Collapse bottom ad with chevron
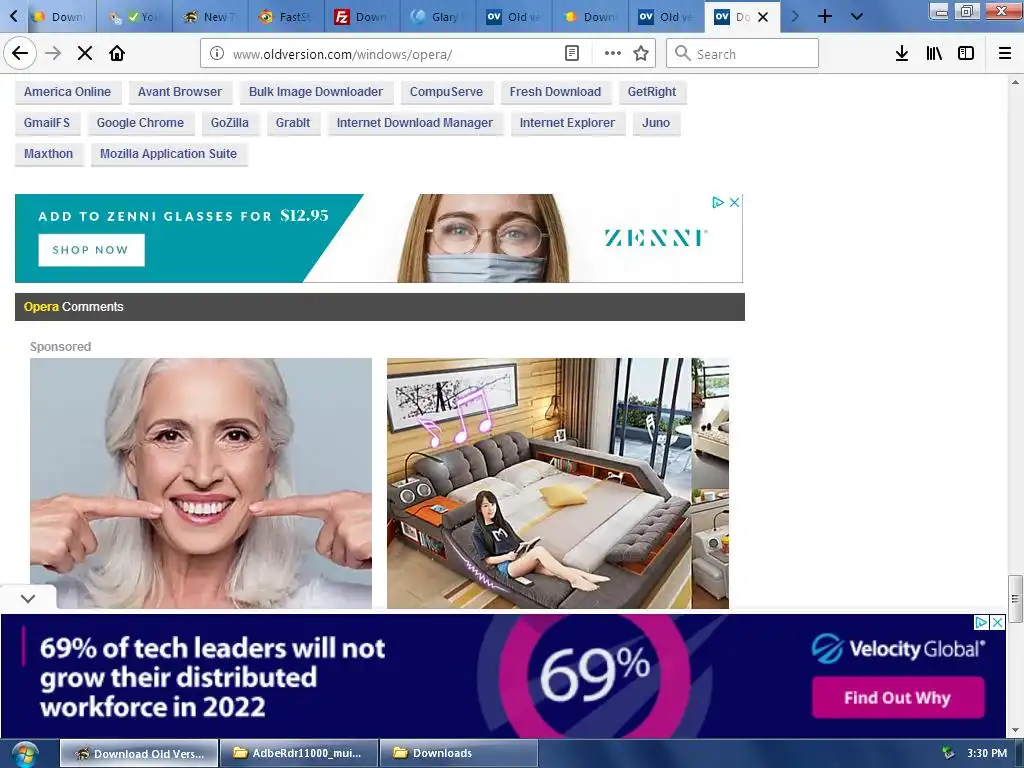The width and height of the screenshot is (1024, 768). click(28, 599)
